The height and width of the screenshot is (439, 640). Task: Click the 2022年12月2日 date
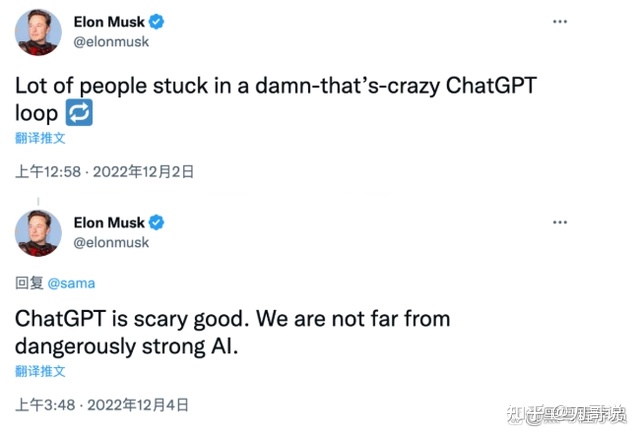tap(143, 172)
